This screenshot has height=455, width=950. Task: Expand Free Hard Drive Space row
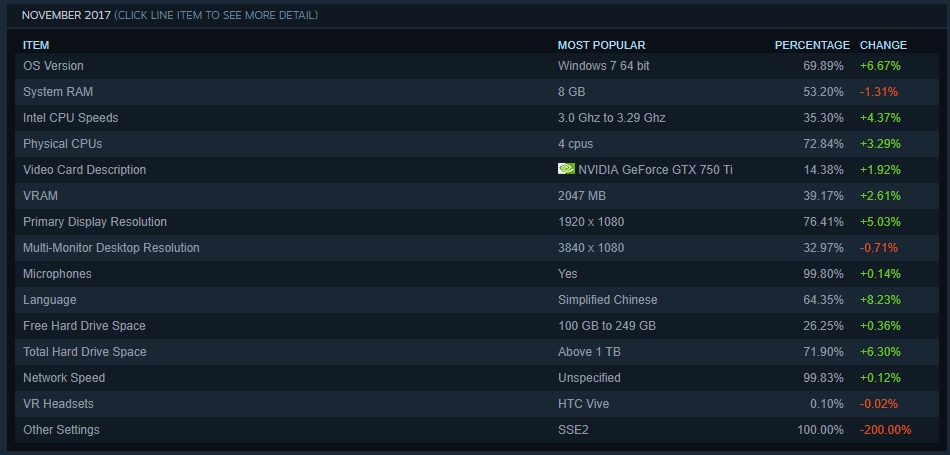coord(84,326)
